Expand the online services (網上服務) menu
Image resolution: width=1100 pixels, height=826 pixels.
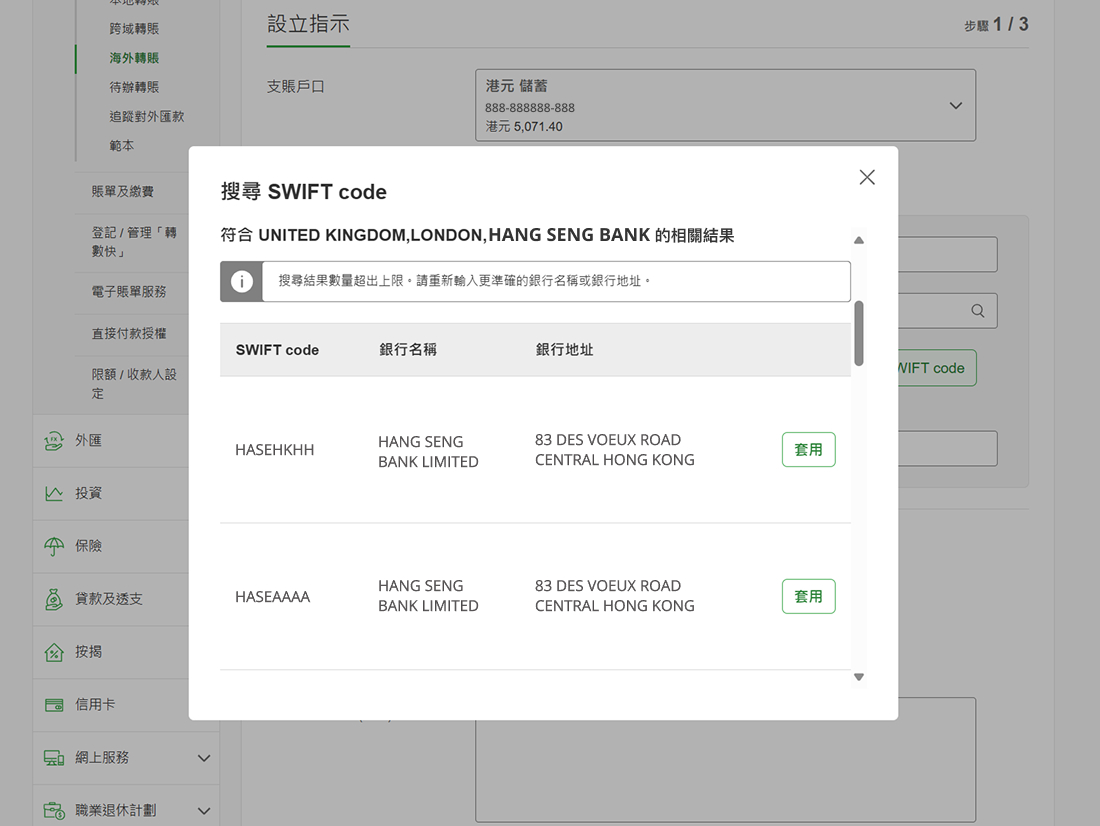(204, 758)
